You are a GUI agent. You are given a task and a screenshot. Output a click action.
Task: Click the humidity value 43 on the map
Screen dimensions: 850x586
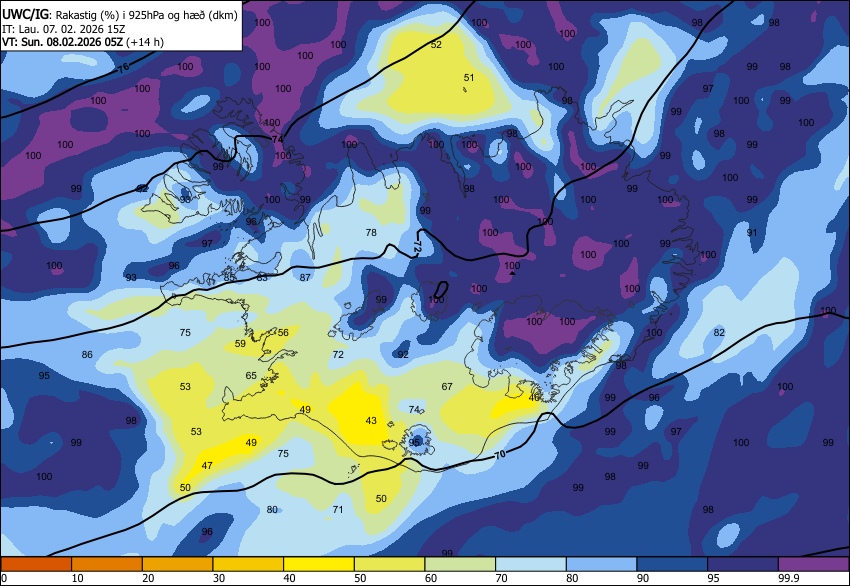(x=371, y=420)
